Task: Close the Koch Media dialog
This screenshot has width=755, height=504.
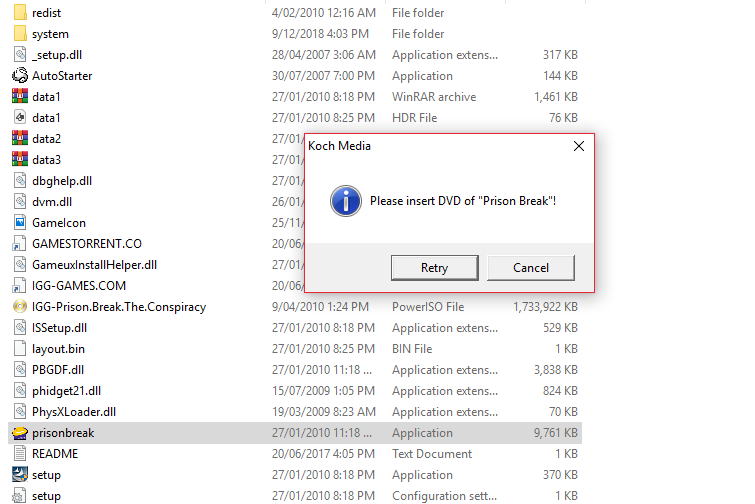Action: [578, 146]
